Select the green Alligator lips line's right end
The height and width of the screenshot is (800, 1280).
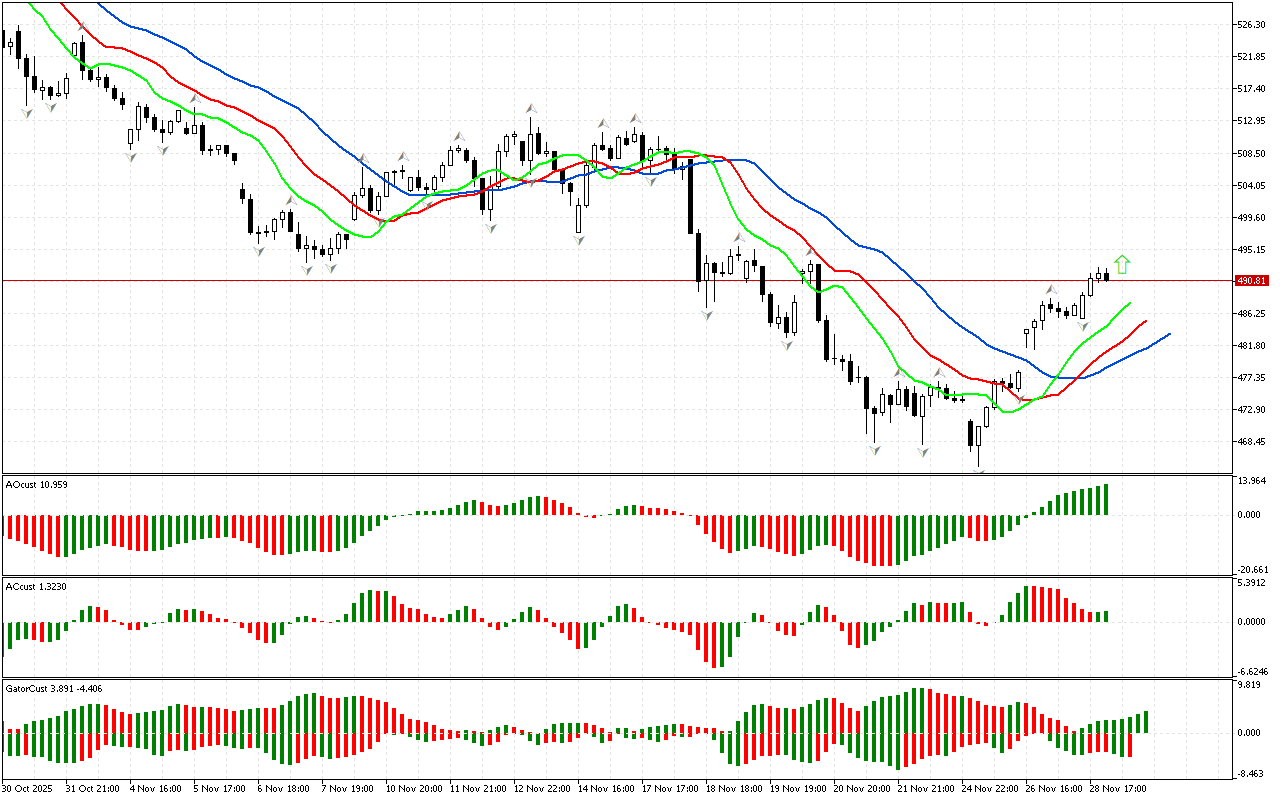(1130, 302)
